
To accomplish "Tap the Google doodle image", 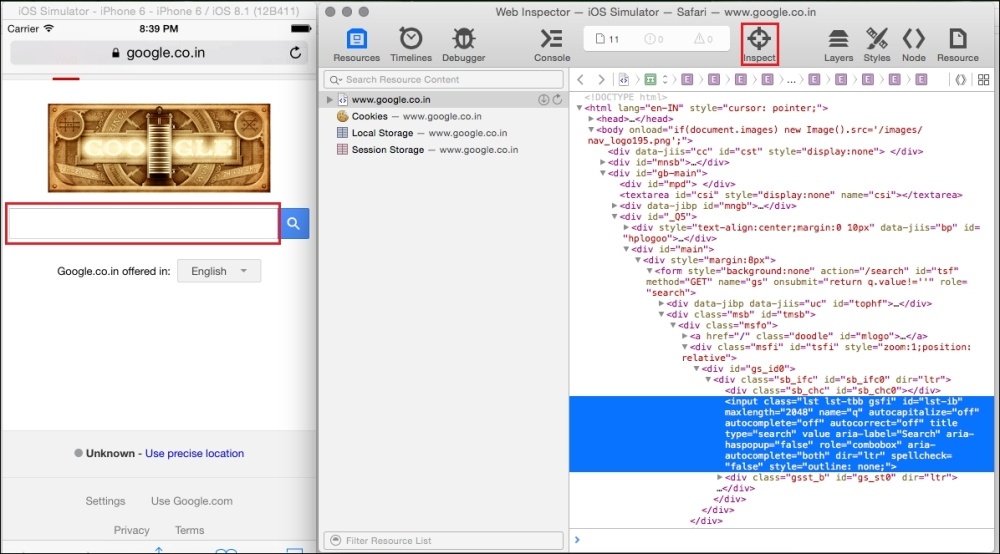I will (159, 148).
